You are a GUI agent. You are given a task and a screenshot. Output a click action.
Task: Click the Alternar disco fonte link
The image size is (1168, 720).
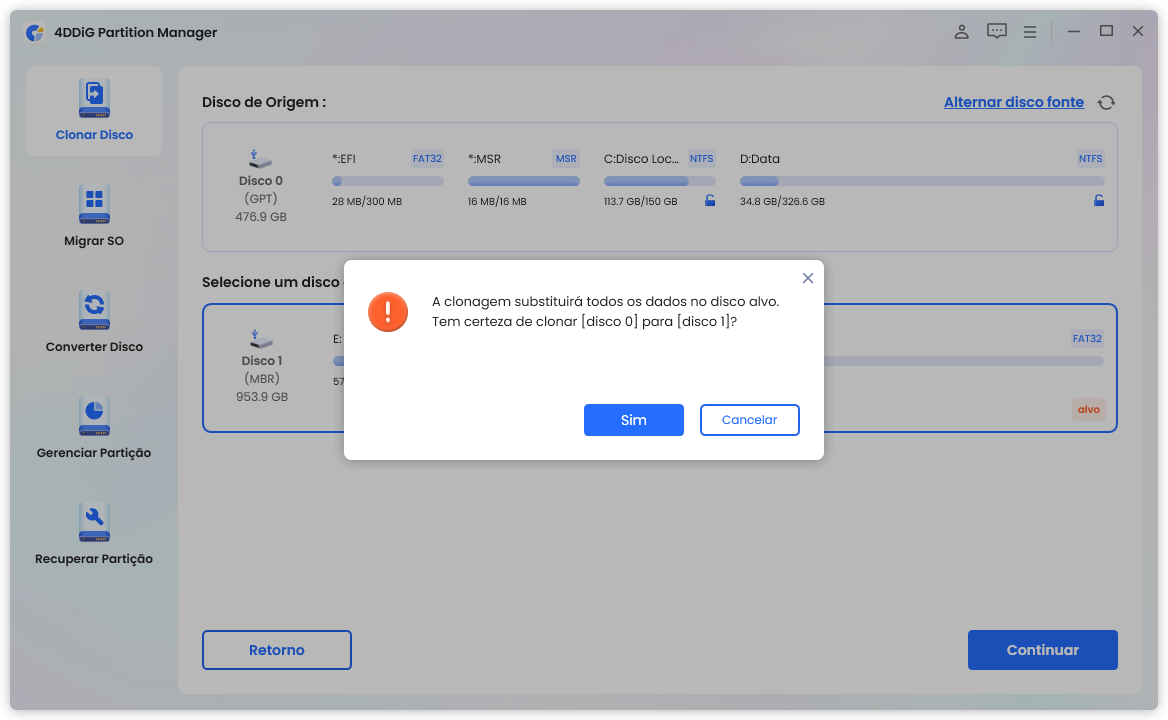(x=1013, y=102)
